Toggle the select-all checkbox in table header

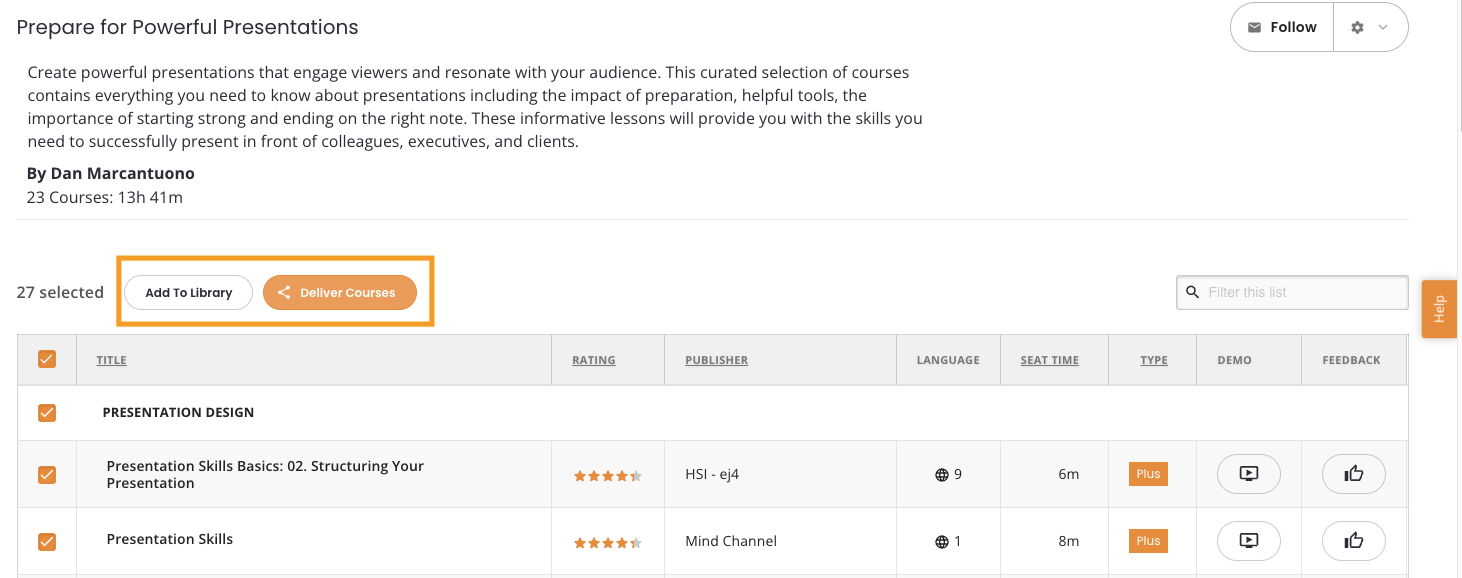(47, 359)
